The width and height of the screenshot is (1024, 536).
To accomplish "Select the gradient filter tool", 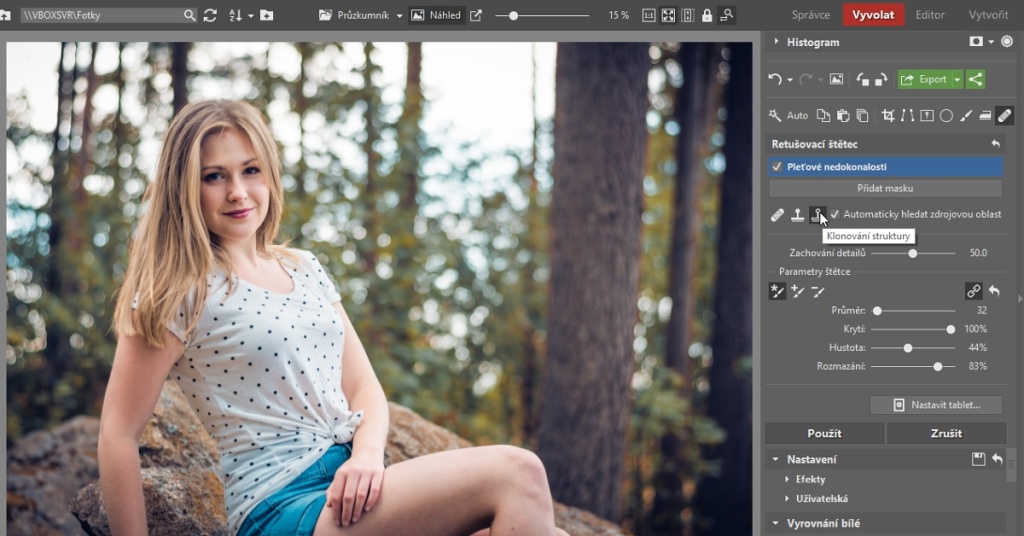I will point(927,116).
